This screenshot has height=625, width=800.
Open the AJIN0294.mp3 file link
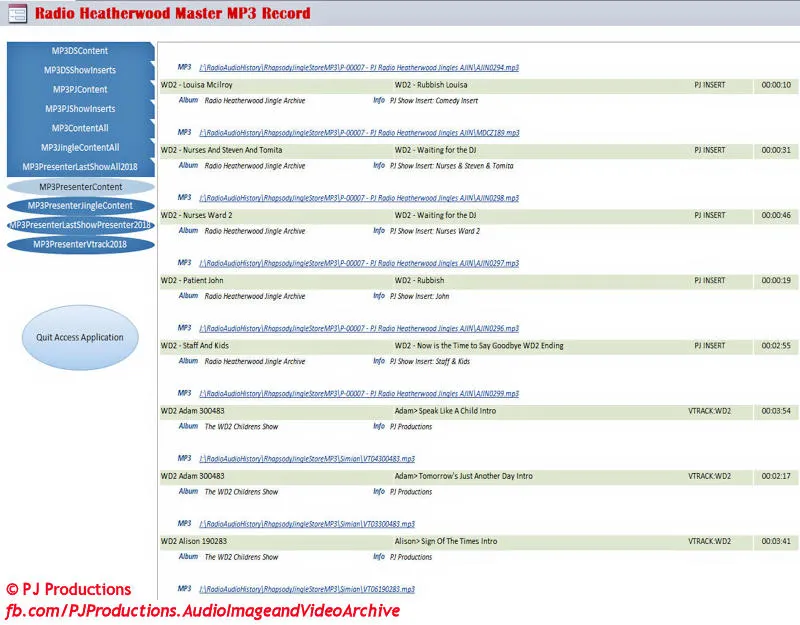tap(359, 68)
